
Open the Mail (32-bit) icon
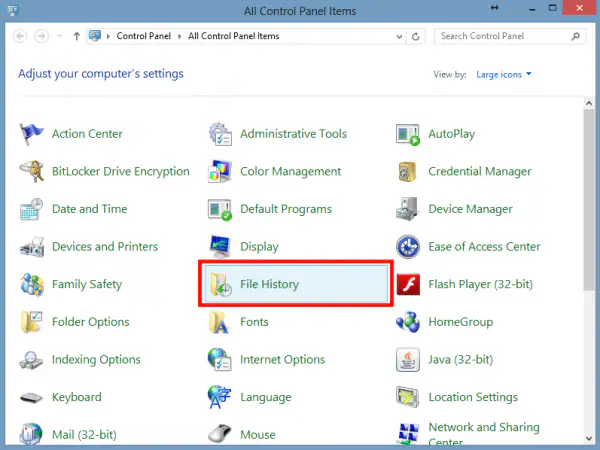(x=31, y=434)
